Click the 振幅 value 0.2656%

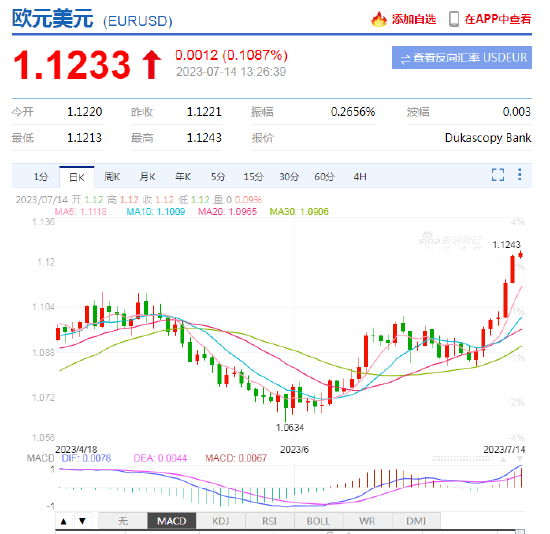(x=353, y=112)
